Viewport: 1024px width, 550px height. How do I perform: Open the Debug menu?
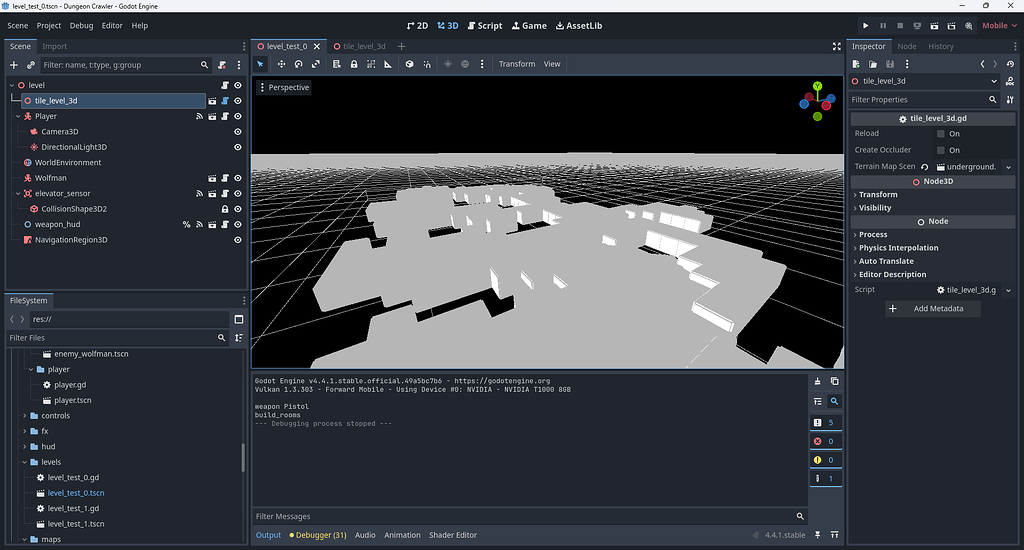[81, 25]
